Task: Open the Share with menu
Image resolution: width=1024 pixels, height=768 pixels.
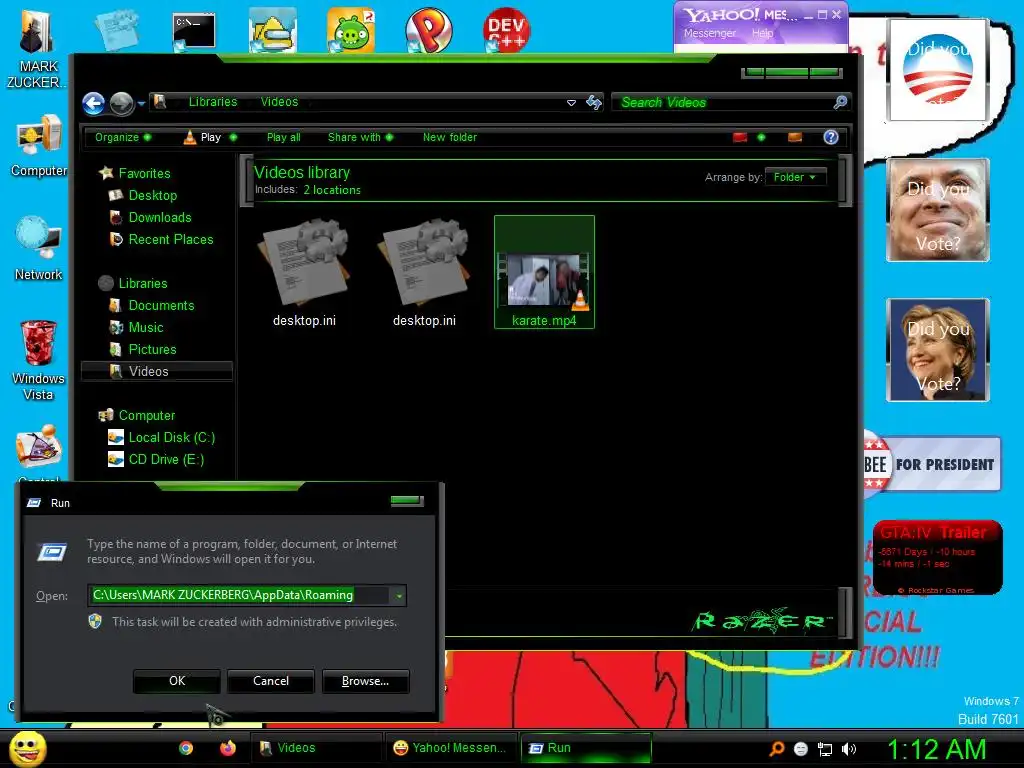Action: coord(360,137)
